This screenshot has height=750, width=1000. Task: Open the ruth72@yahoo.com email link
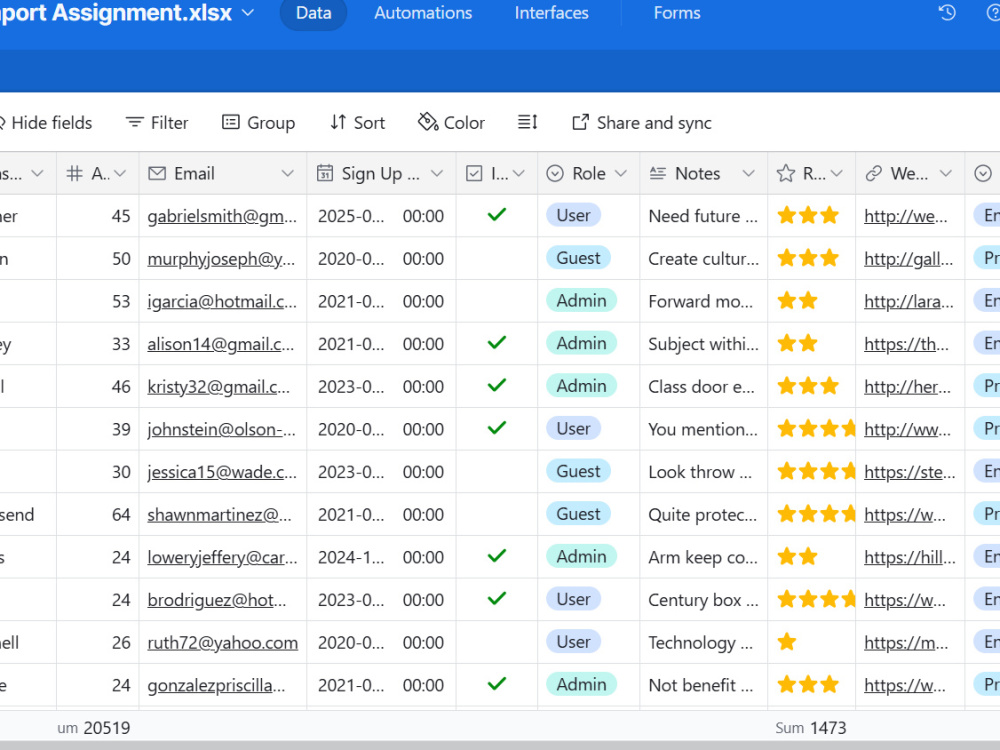[x=223, y=643]
